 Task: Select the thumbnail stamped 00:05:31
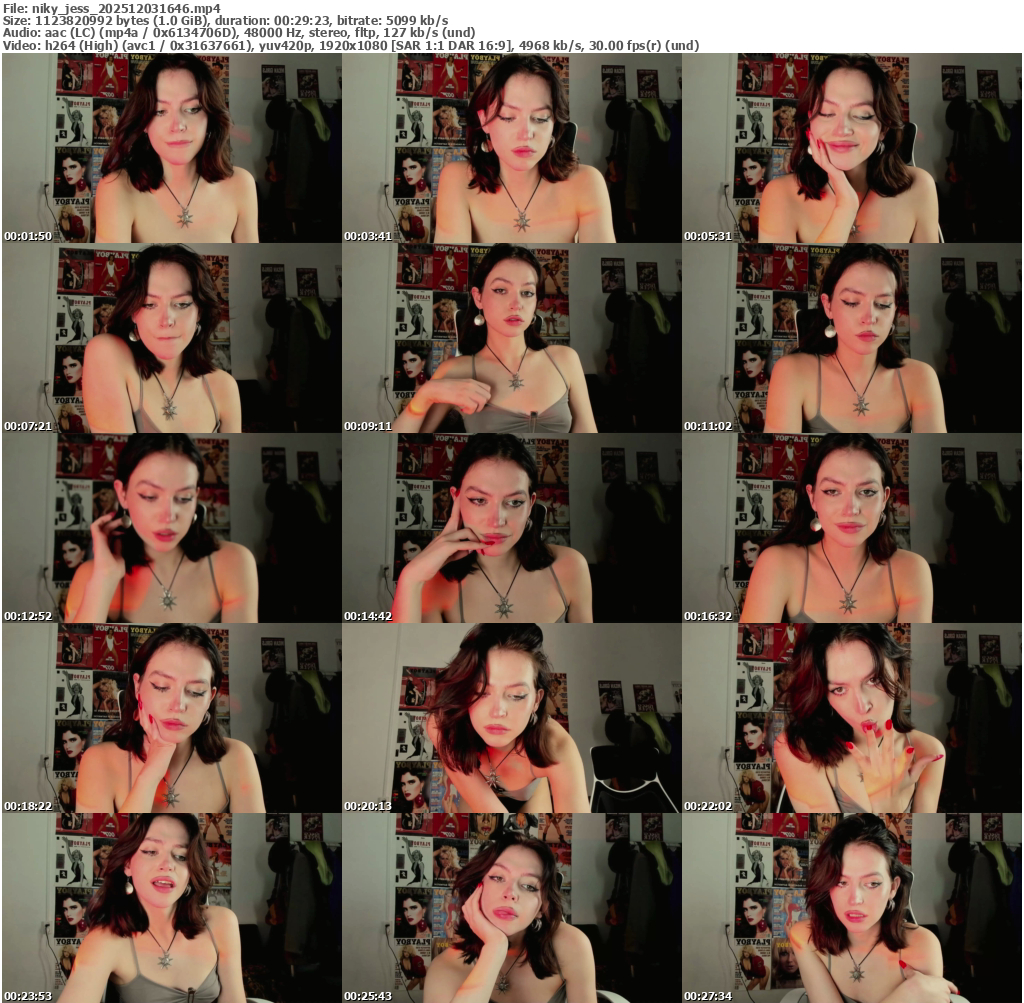(852, 148)
